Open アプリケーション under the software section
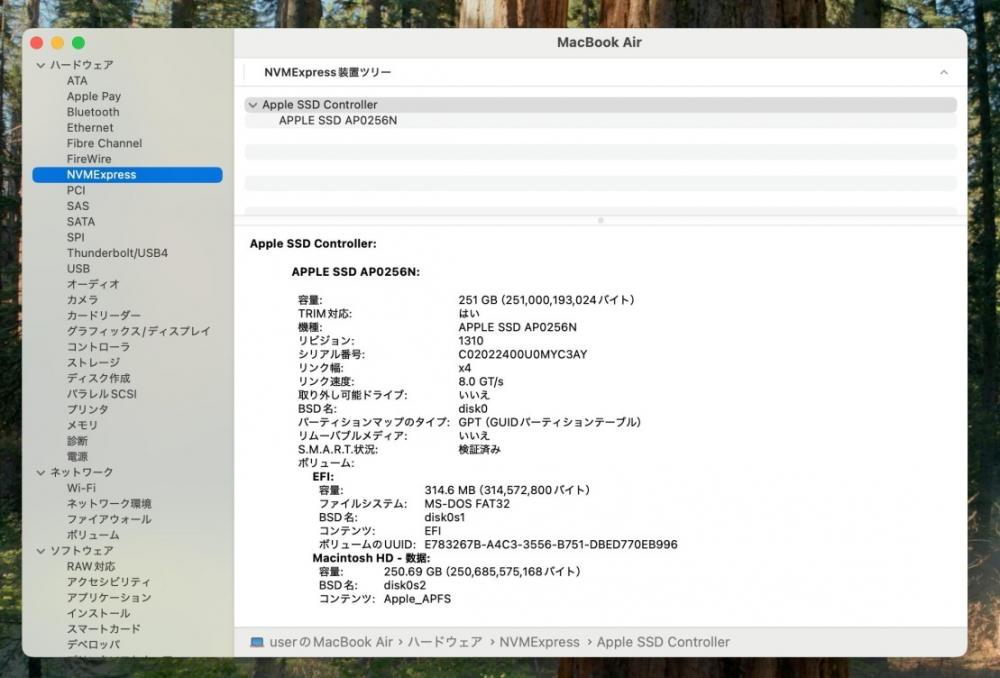Image resolution: width=1000 pixels, height=678 pixels. tap(109, 597)
